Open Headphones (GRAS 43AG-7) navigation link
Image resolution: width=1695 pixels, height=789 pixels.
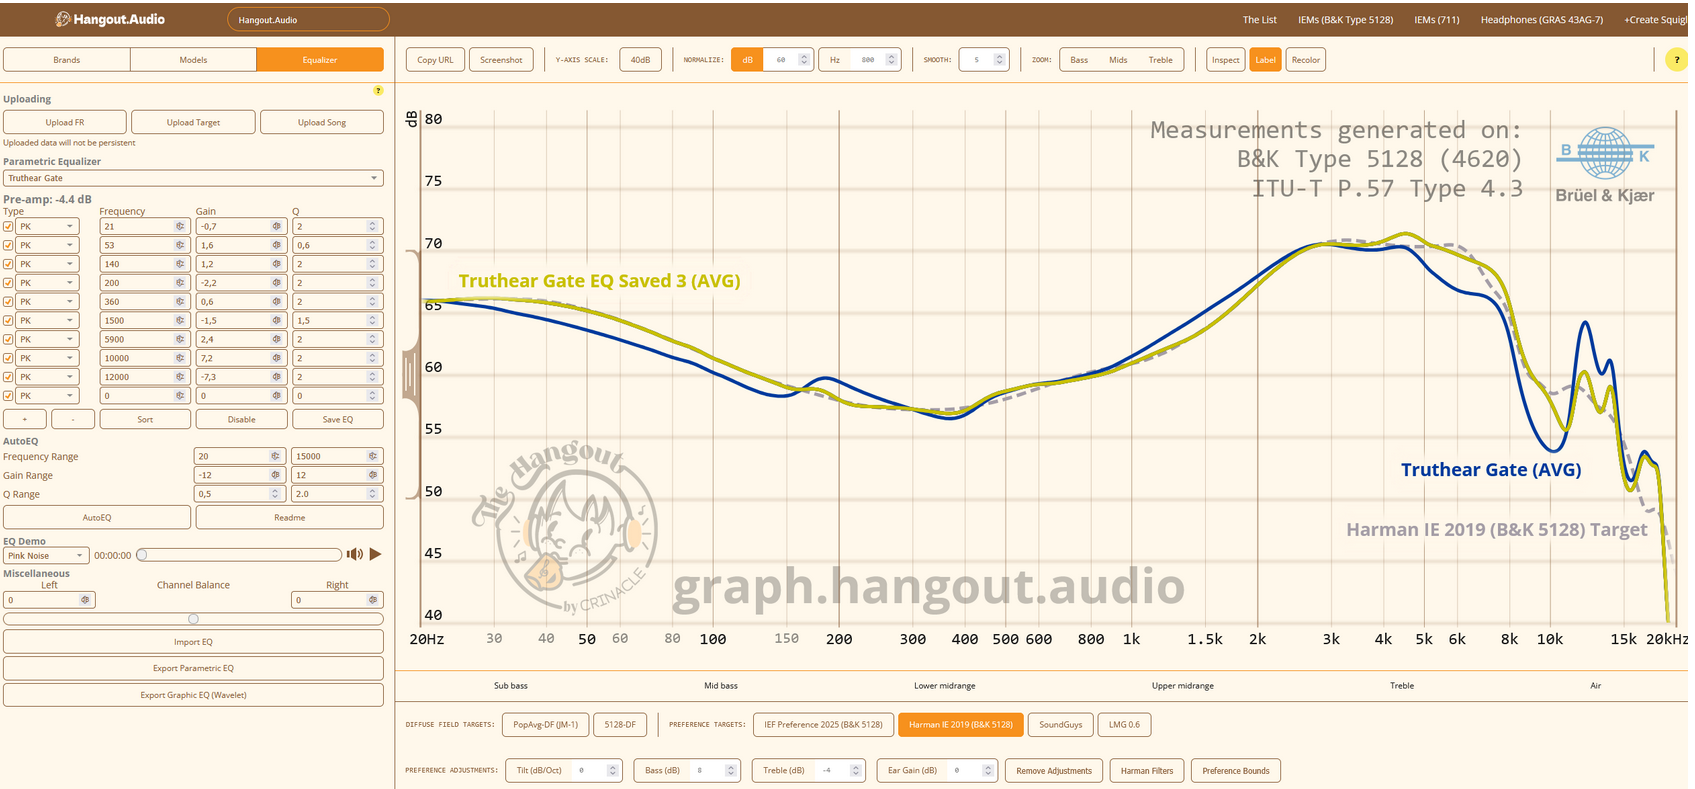point(1541,20)
